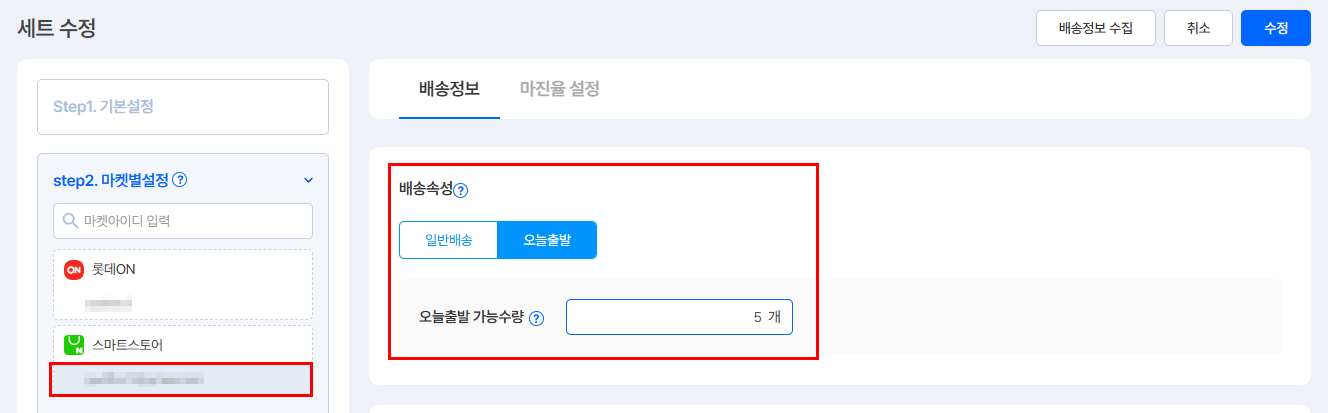The width and height of the screenshot is (1328, 413).
Task: Select the 일반배송 shipping option
Action: tap(448, 240)
